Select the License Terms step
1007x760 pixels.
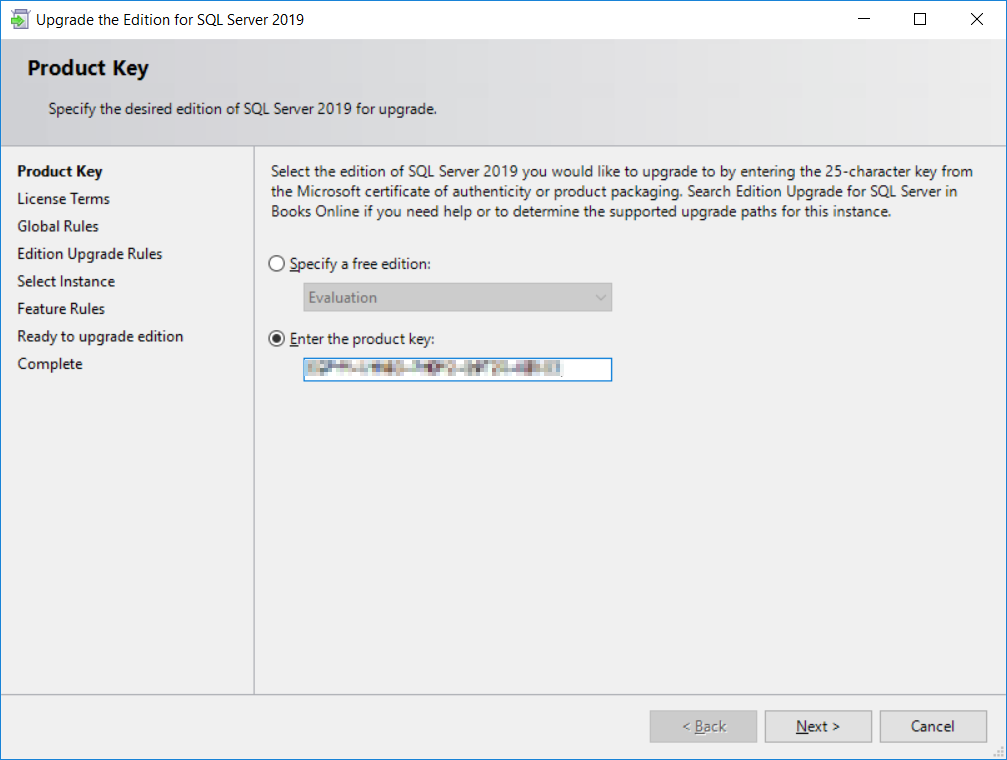[64, 199]
